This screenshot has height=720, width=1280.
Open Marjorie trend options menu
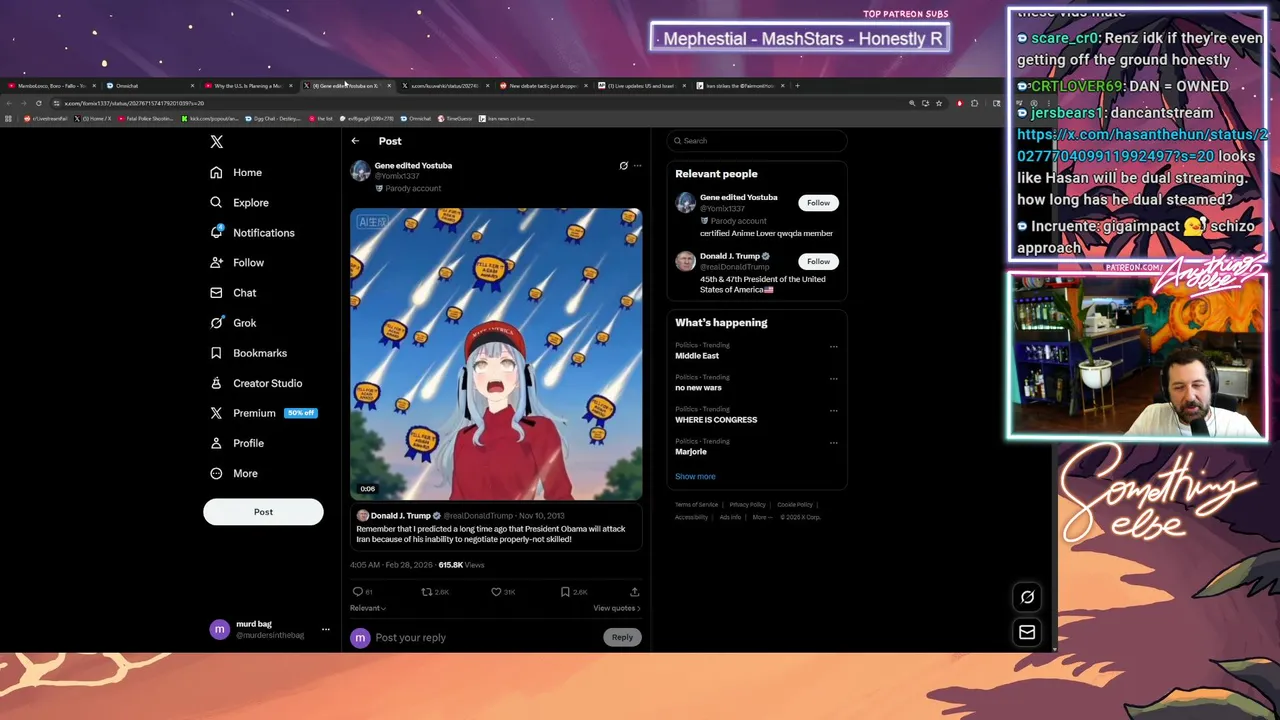coord(834,443)
